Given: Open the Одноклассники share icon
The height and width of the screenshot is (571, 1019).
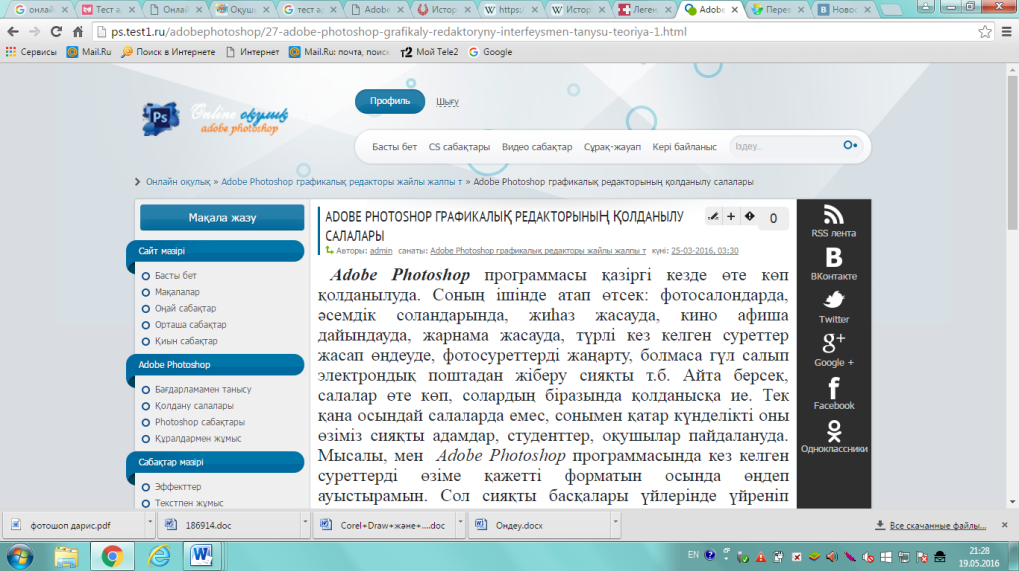Looking at the screenshot, I should [x=834, y=431].
